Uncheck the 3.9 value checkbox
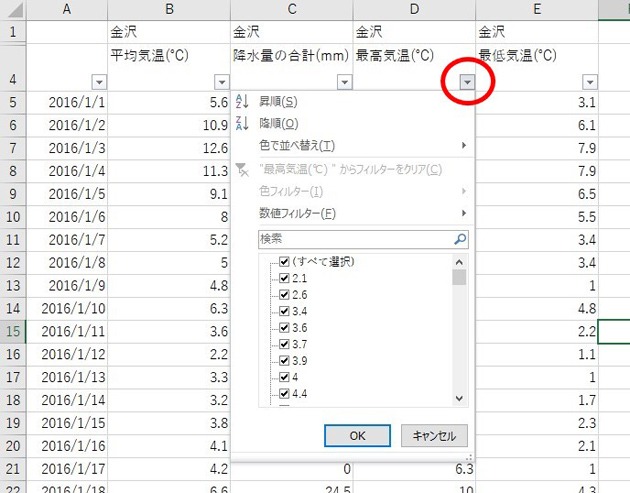The height and width of the screenshot is (493, 630). 285,360
